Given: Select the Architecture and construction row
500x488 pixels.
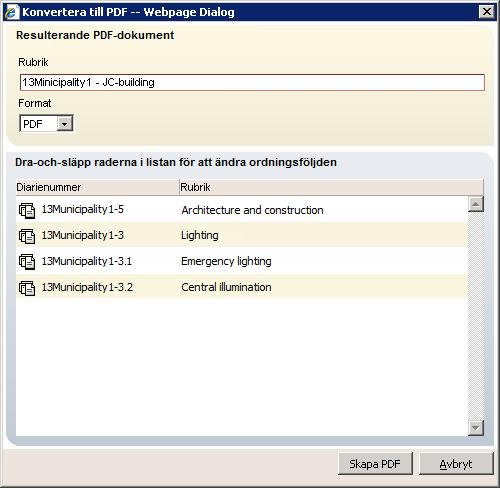Looking at the screenshot, I should (242, 210).
